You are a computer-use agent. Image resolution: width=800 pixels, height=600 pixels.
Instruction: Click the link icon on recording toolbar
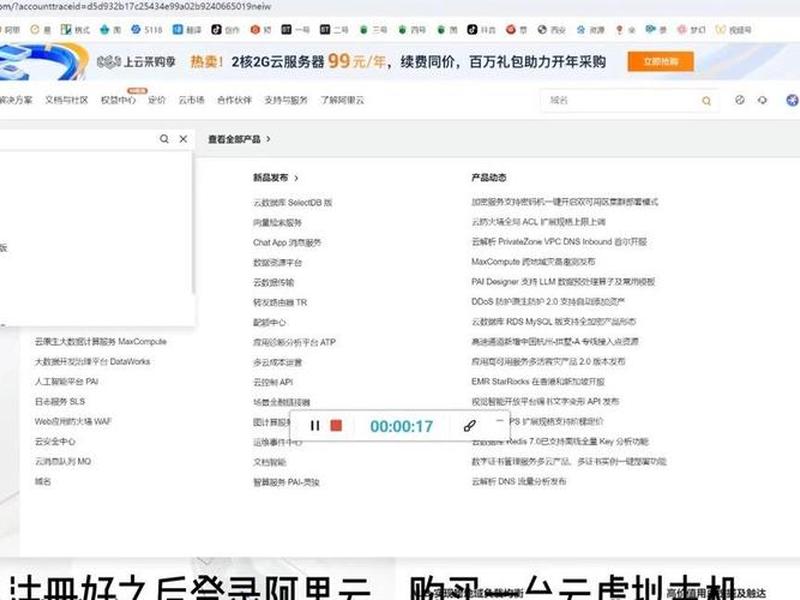(x=470, y=426)
